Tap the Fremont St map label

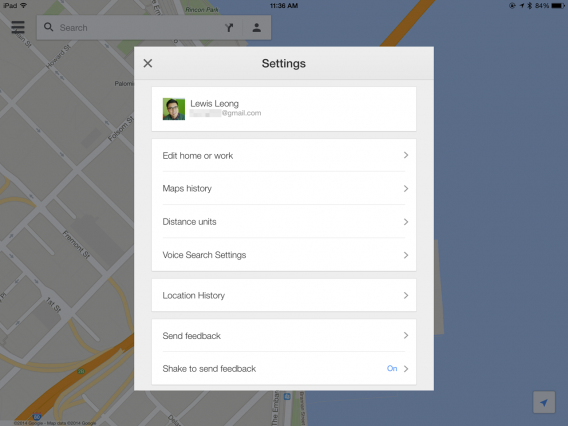click(x=76, y=245)
